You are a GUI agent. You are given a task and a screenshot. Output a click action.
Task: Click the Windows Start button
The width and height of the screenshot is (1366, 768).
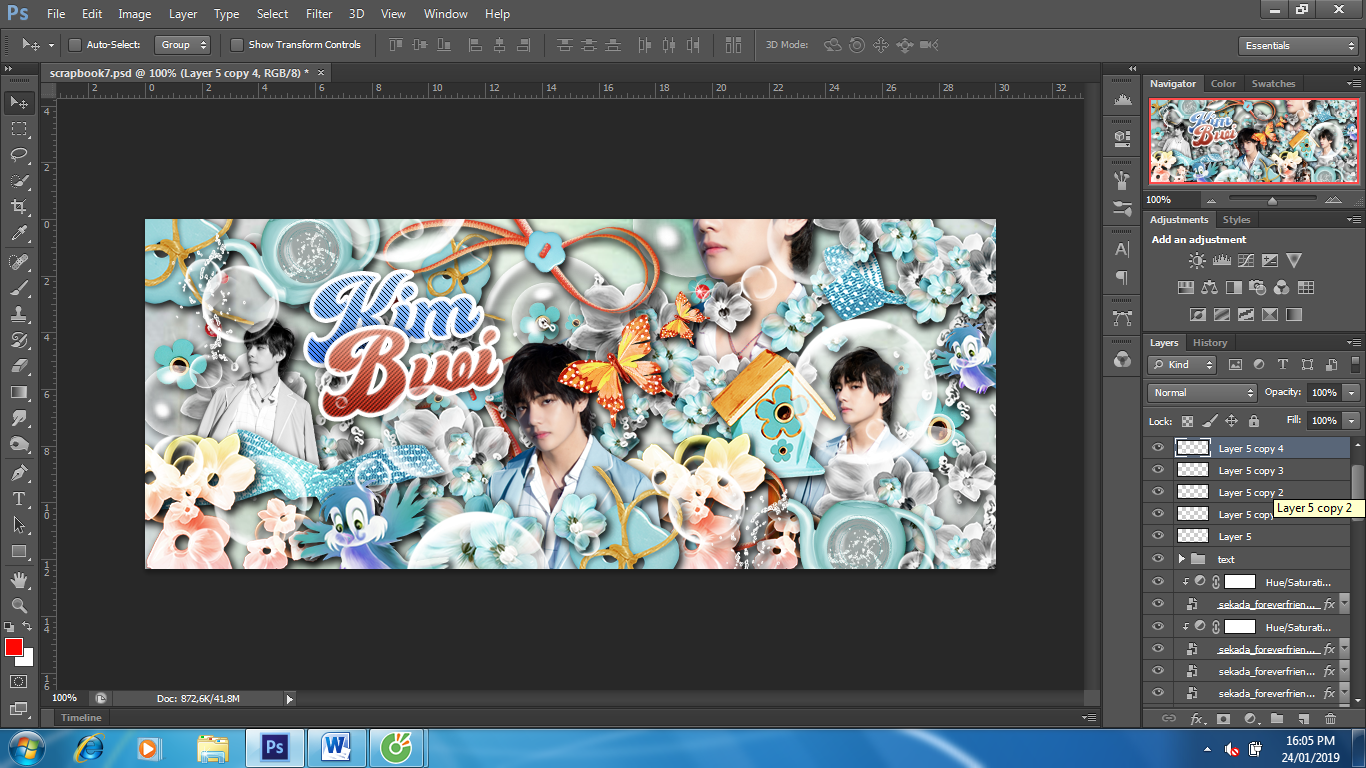pyautogui.click(x=25, y=747)
